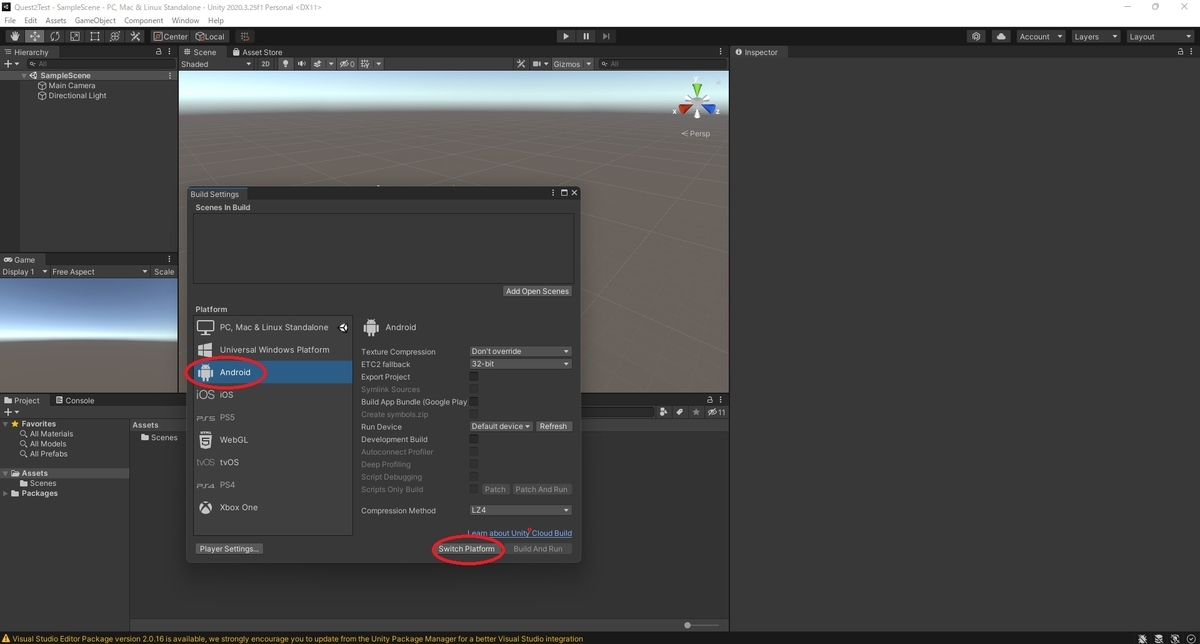Open the Component menu
The height and width of the screenshot is (644, 1200).
pyautogui.click(x=144, y=20)
